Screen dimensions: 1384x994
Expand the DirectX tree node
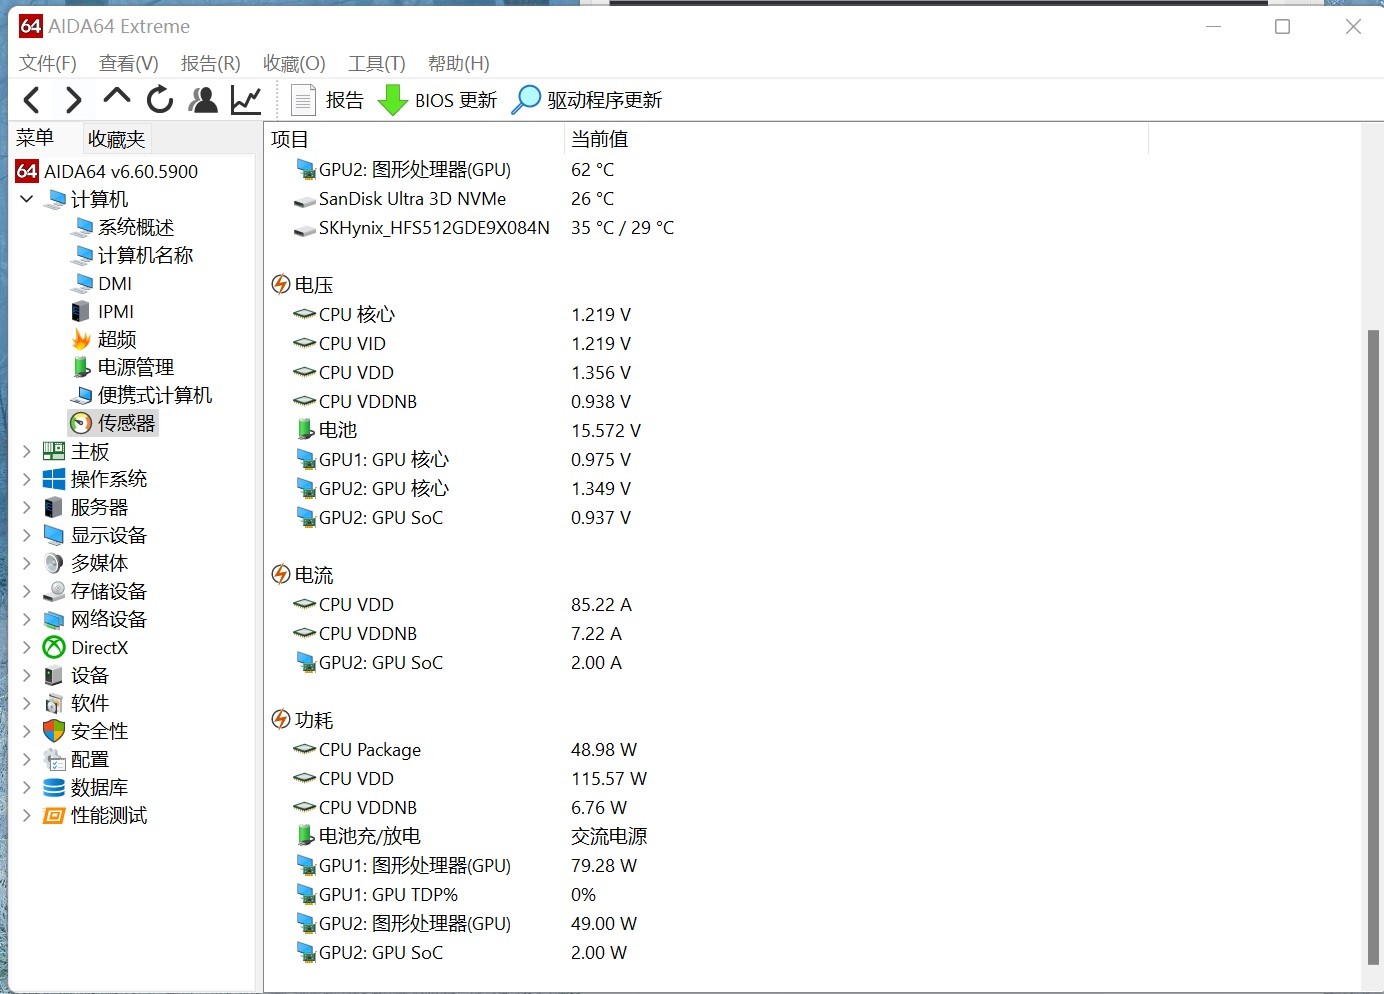(27, 647)
